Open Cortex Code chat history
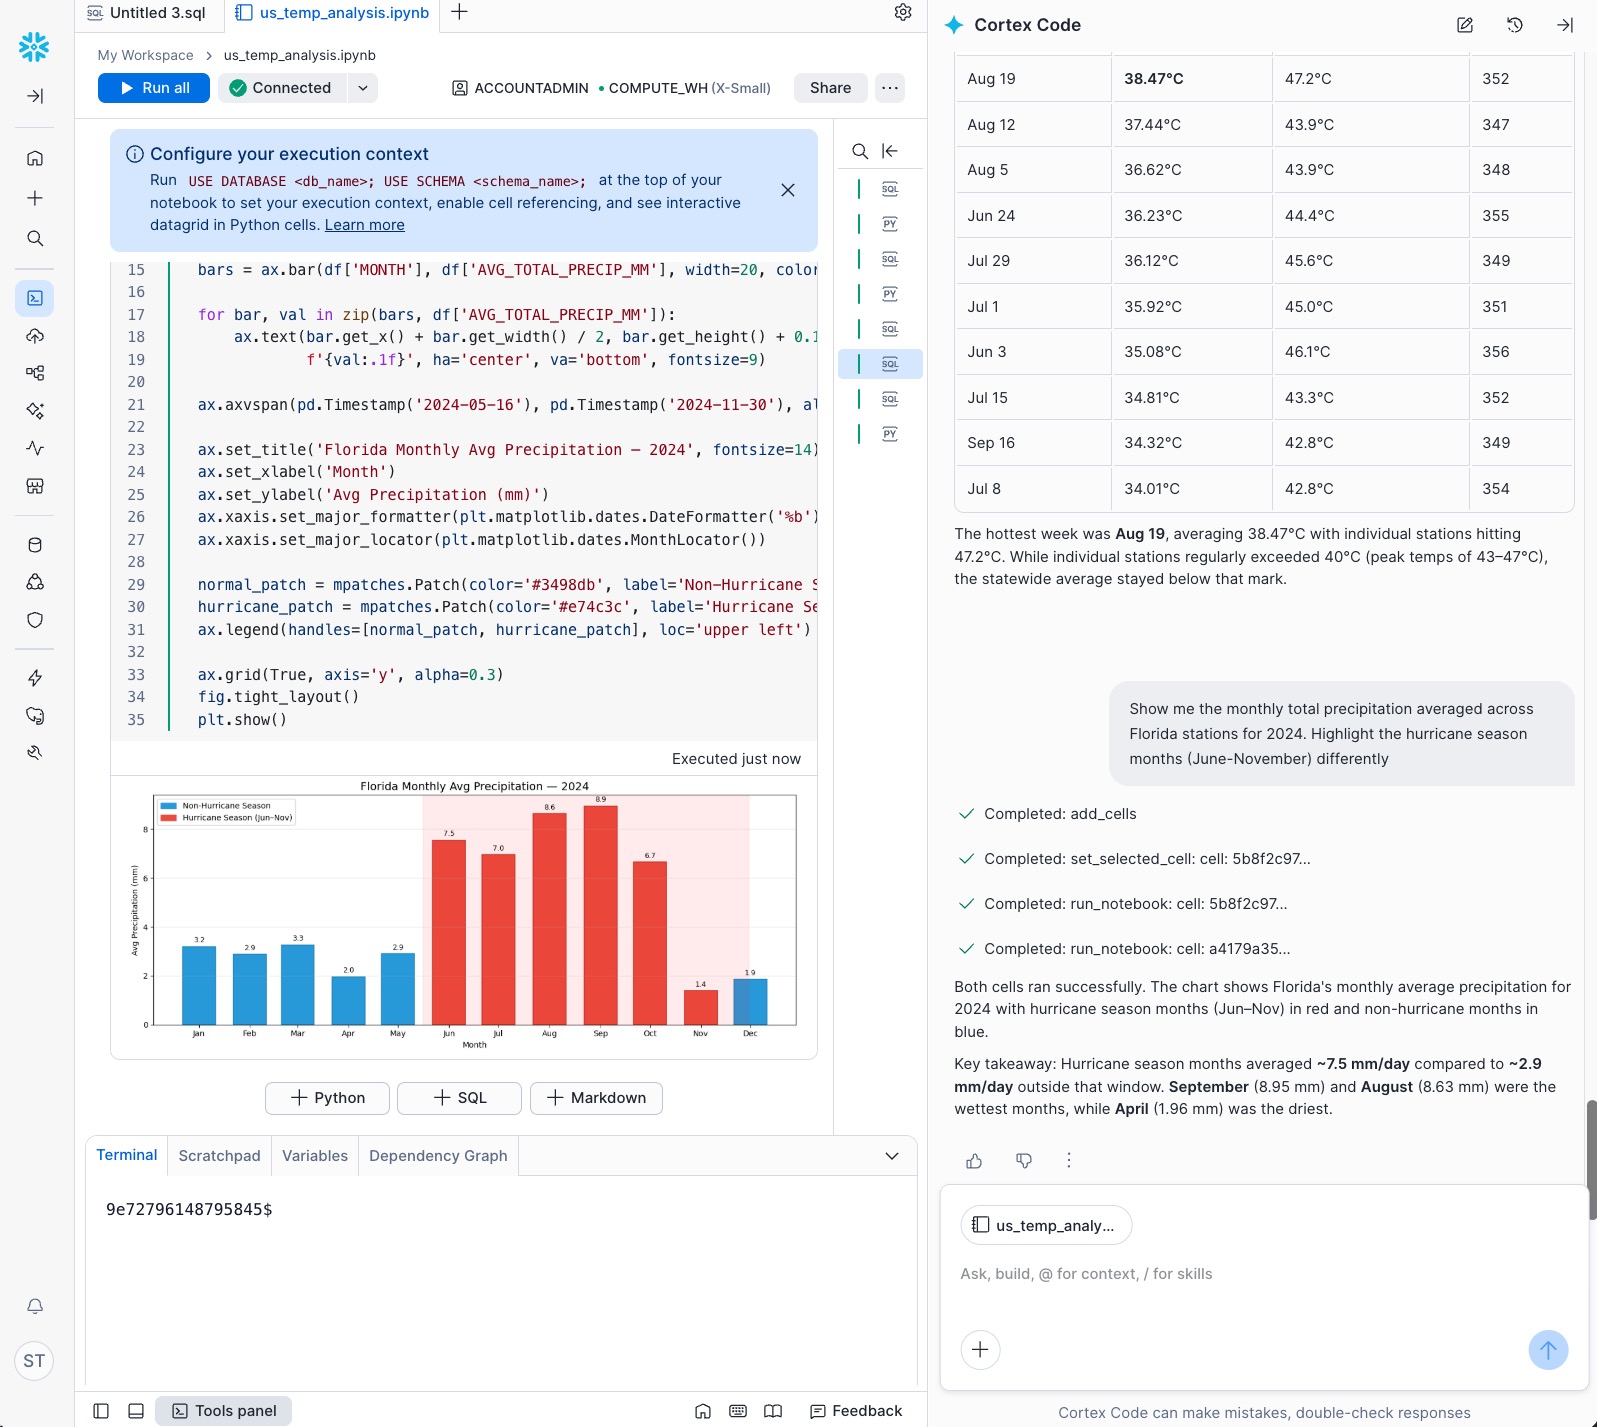 [x=1514, y=25]
